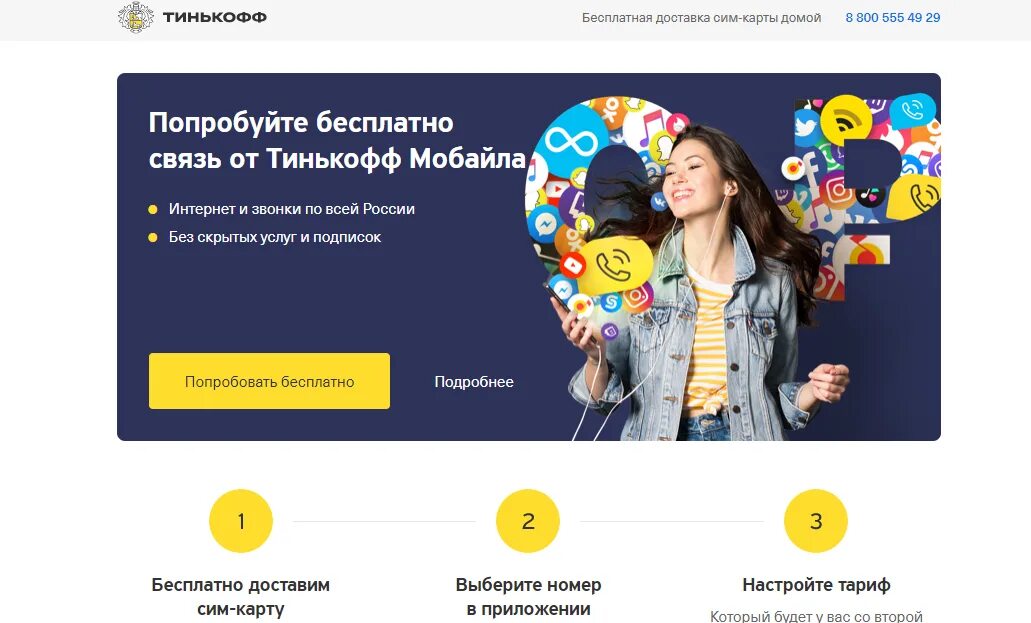This screenshot has height=623, width=1031.
Task: Select the step 3 yellow circle
Action: [x=815, y=521]
